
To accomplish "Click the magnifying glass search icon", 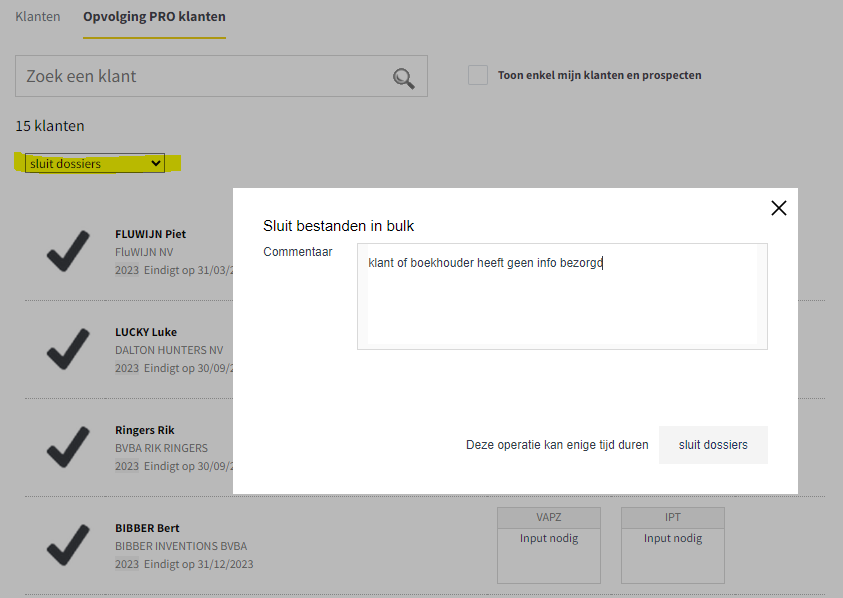I will tap(403, 77).
